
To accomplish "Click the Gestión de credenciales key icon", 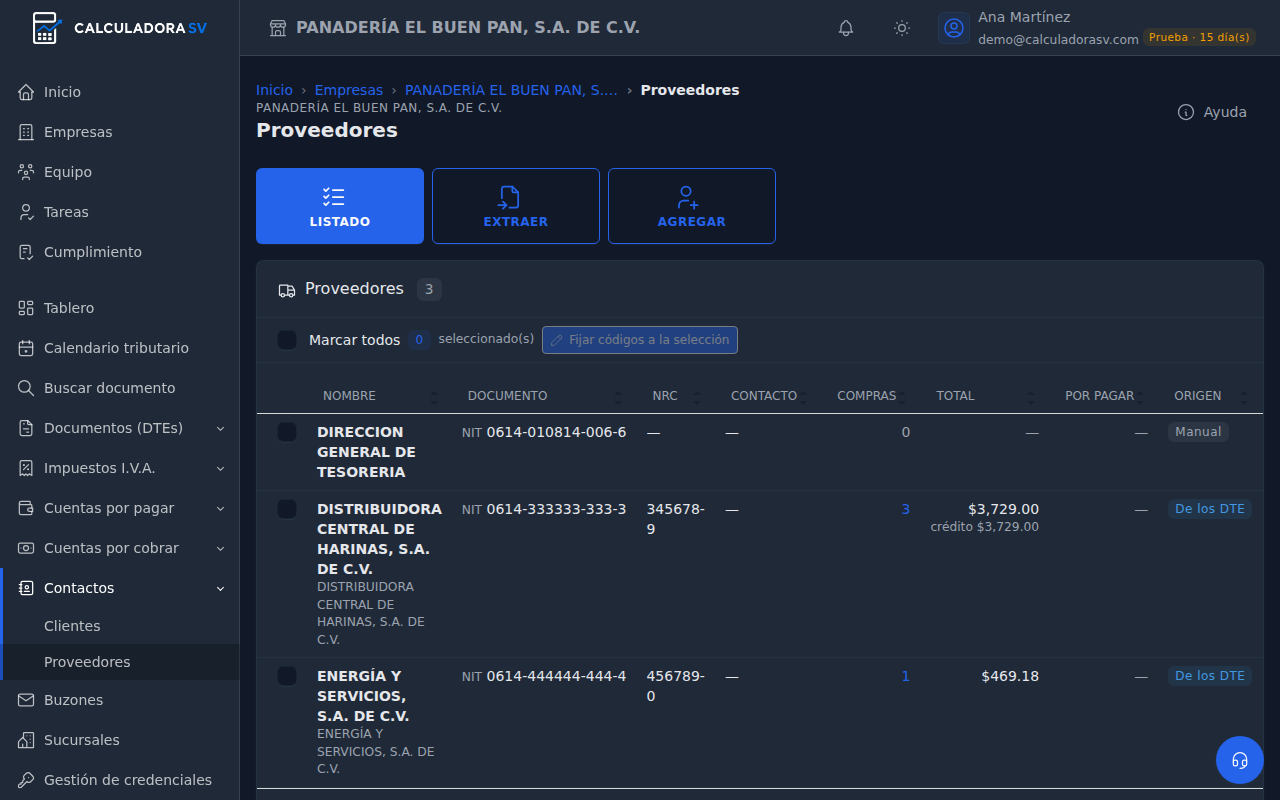I will click(26, 780).
